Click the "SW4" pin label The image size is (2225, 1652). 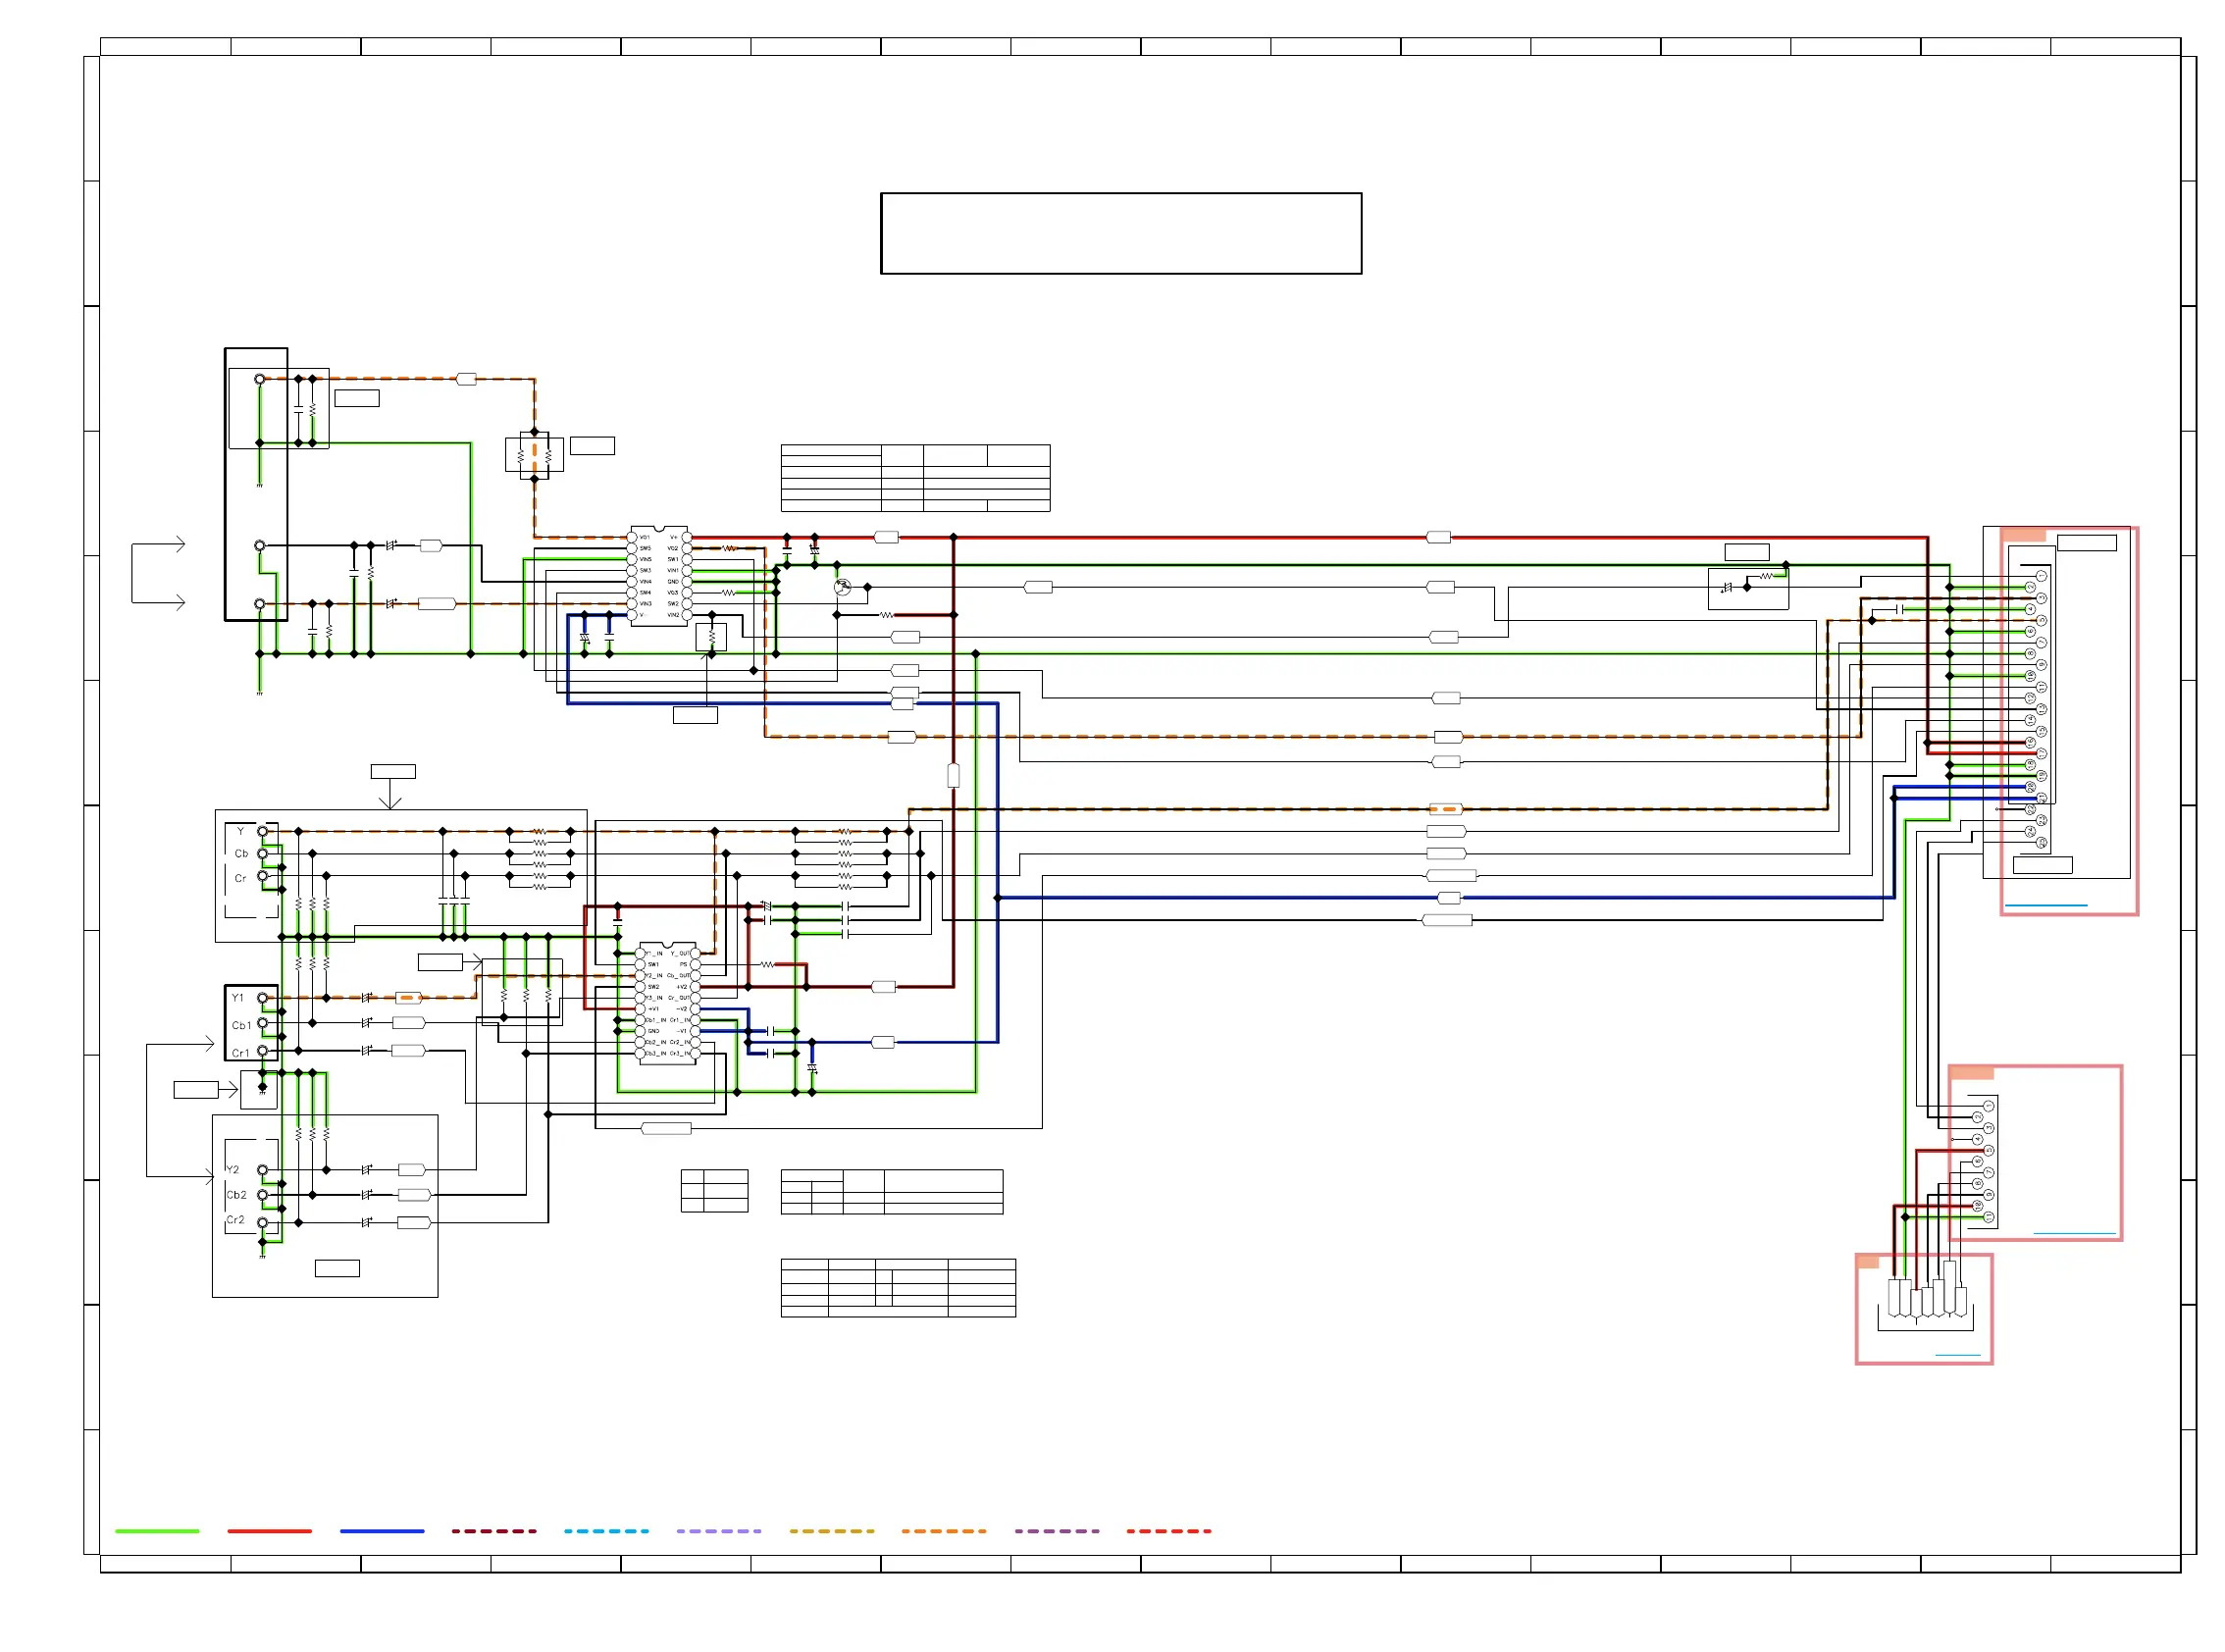[x=646, y=593]
